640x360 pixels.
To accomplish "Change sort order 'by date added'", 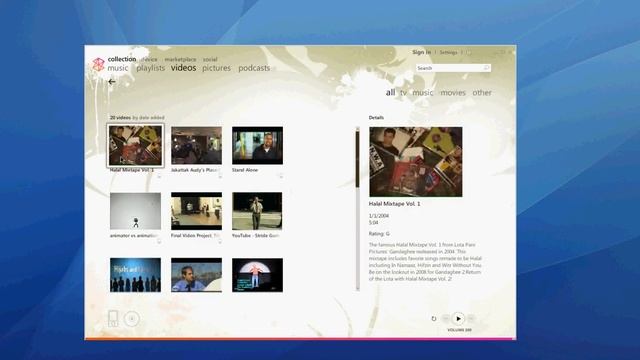I will pyautogui.click(x=148, y=118).
